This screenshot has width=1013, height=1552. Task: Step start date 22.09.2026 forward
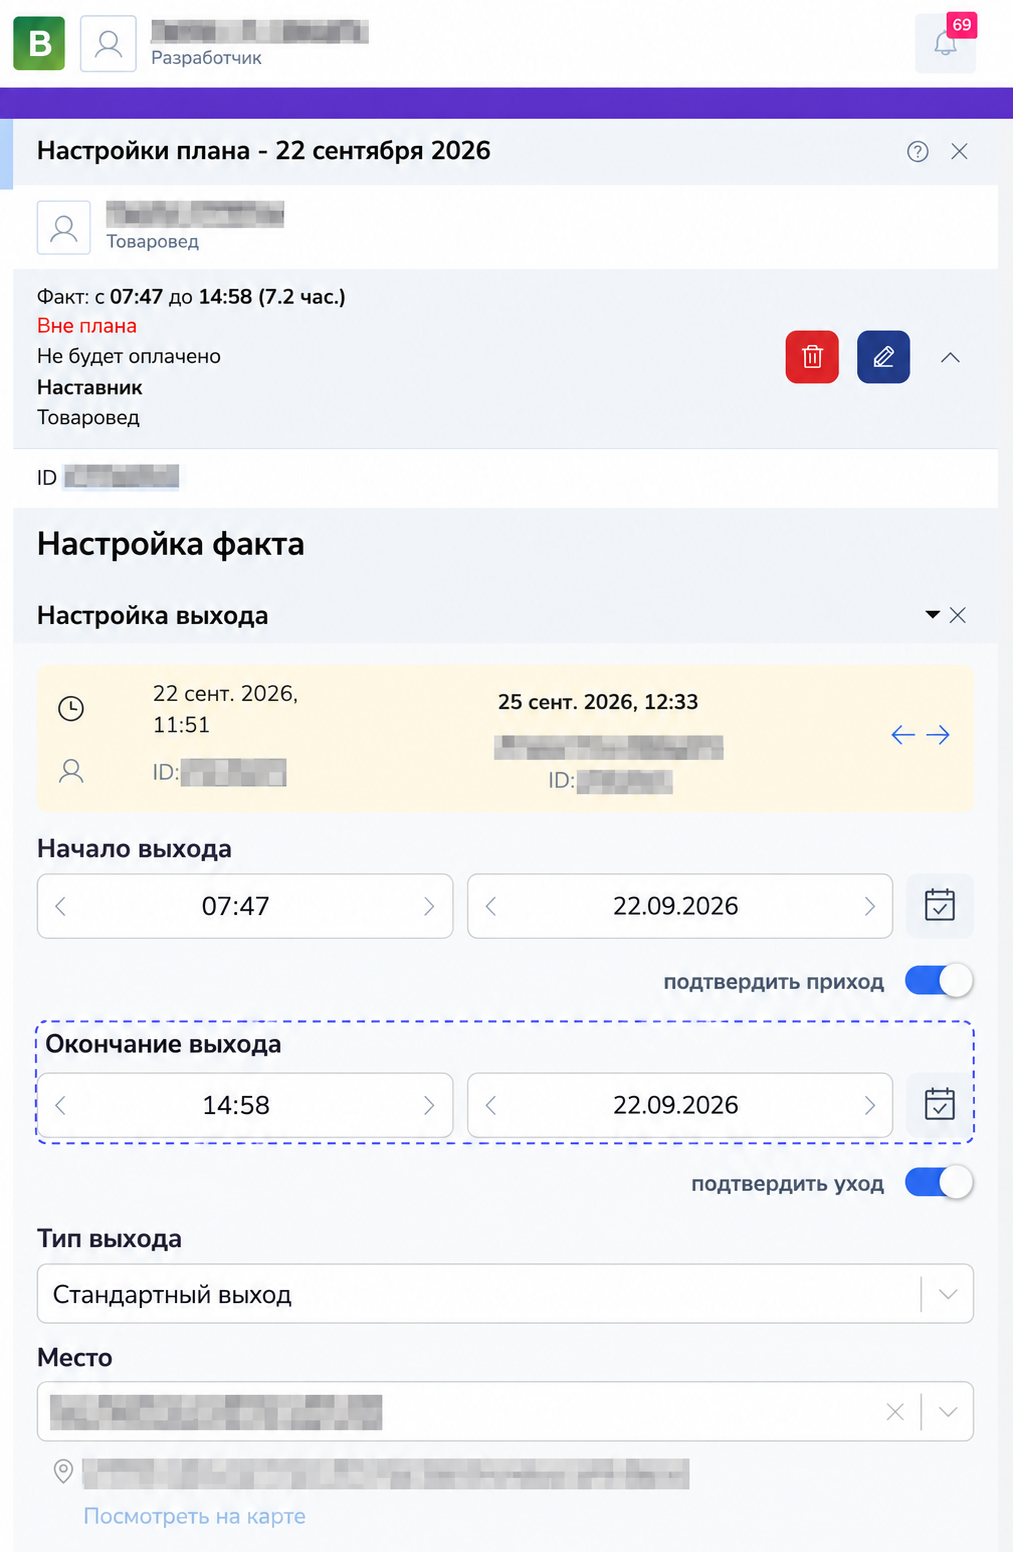point(870,906)
